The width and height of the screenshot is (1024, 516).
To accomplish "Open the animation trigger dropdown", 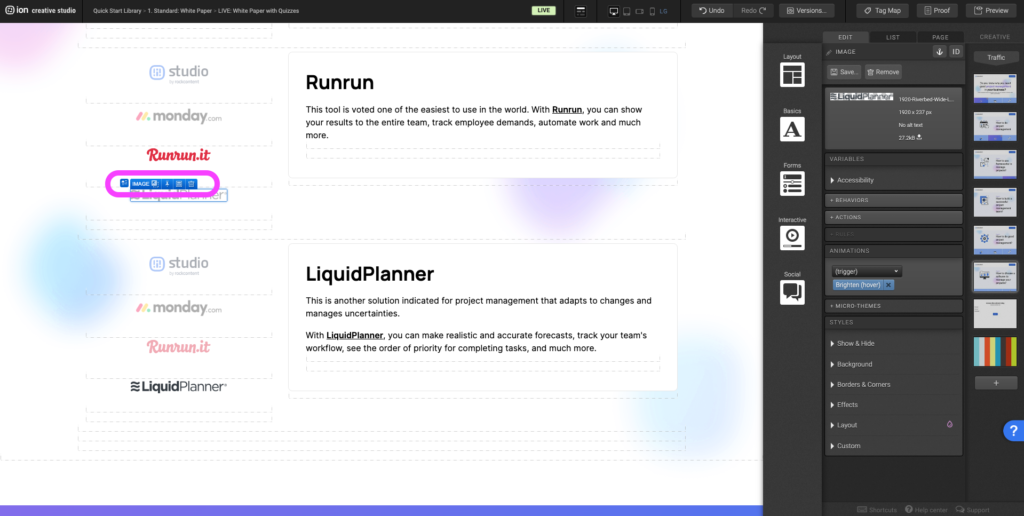I will click(867, 271).
